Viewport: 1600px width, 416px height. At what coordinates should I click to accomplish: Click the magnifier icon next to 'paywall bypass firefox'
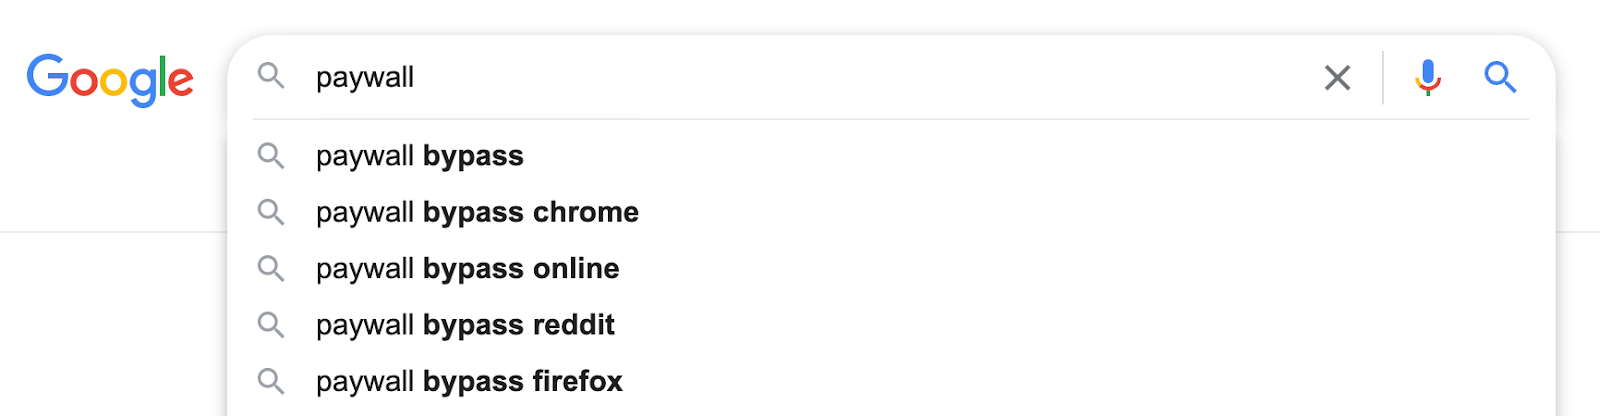(271, 381)
